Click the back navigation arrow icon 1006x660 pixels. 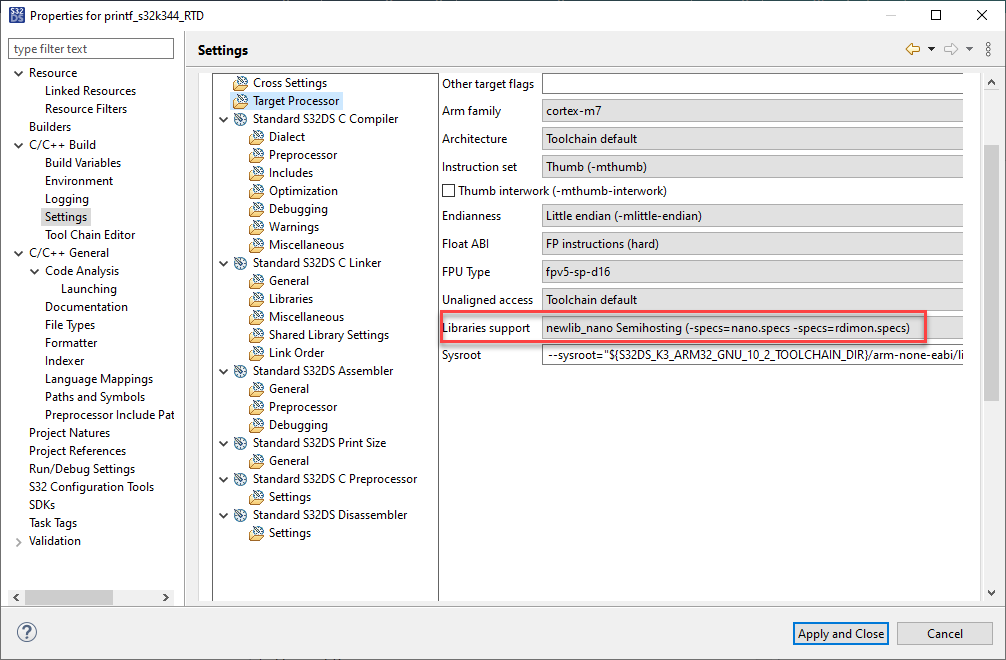point(912,49)
